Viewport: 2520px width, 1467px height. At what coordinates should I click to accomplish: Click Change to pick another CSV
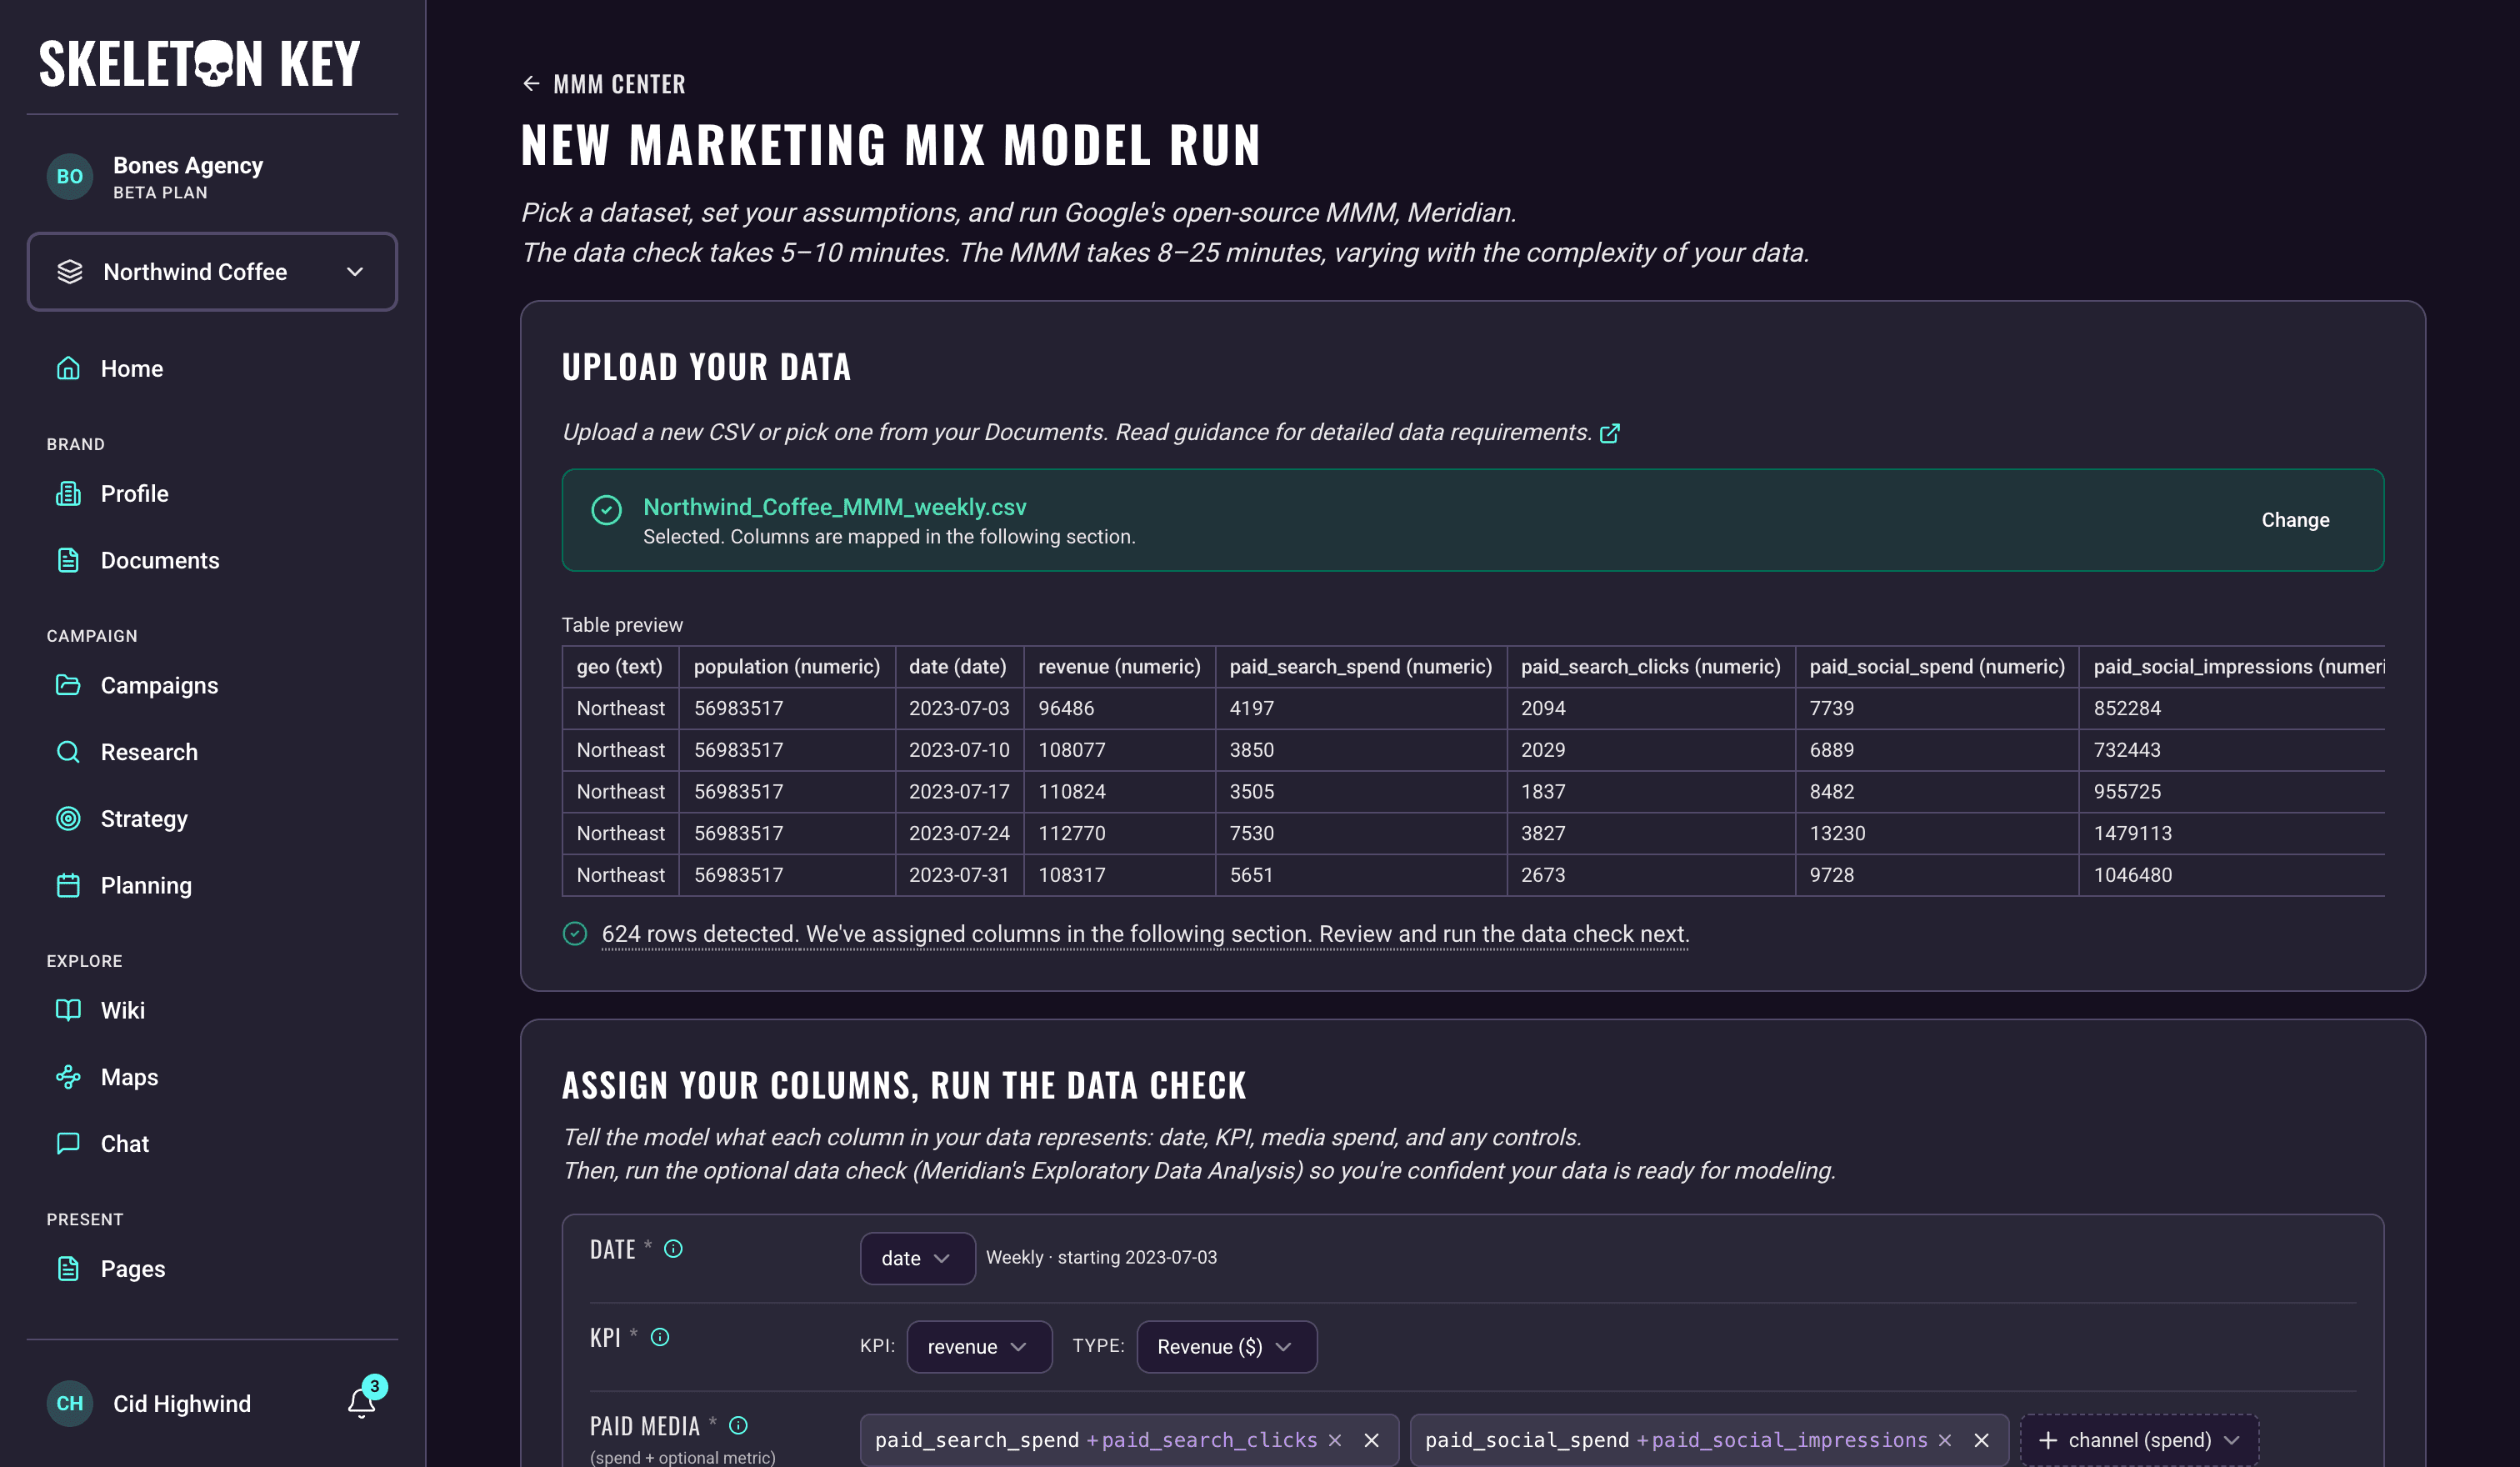point(2295,520)
